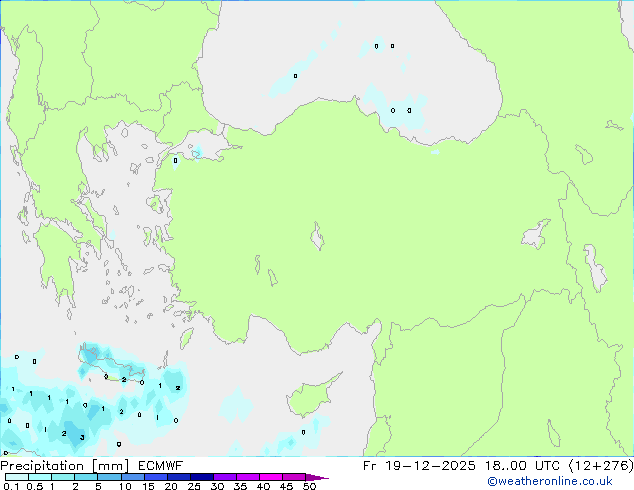Select the Precipitation [mm] title text

click(65, 466)
